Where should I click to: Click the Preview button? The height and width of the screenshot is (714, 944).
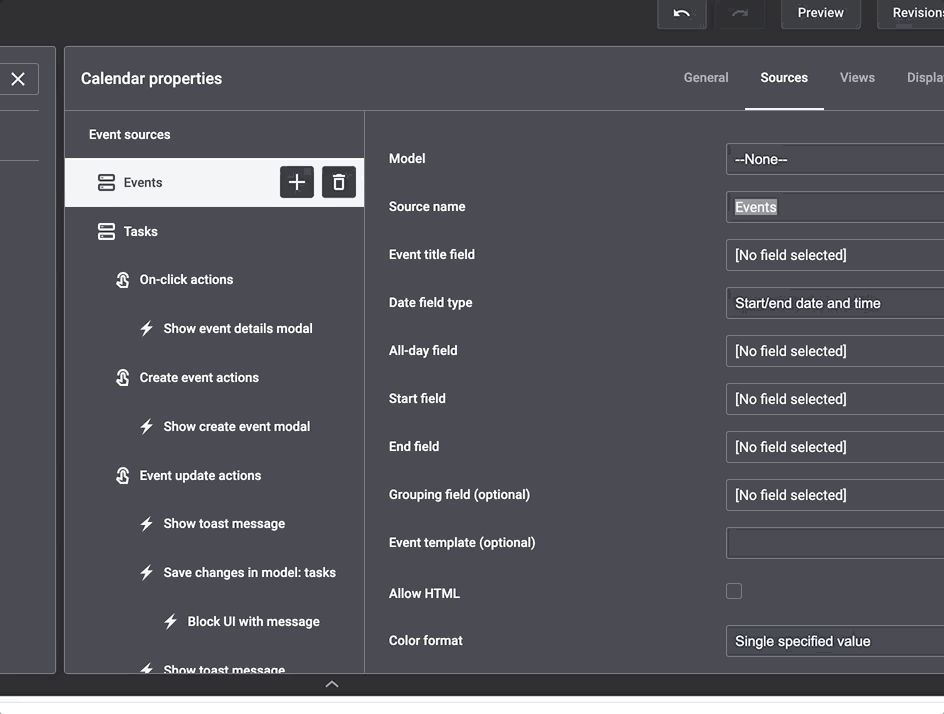(820, 13)
